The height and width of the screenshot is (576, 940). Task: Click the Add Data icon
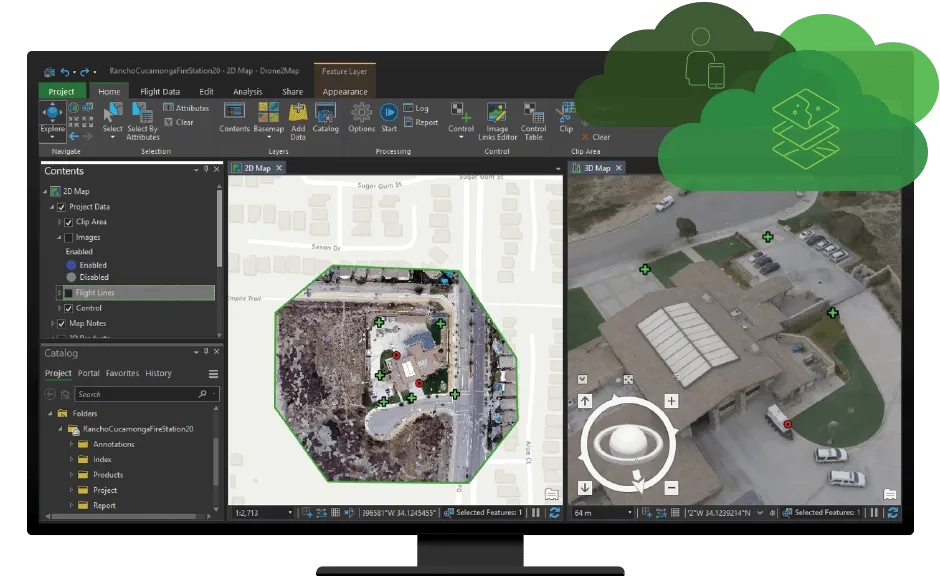[297, 112]
